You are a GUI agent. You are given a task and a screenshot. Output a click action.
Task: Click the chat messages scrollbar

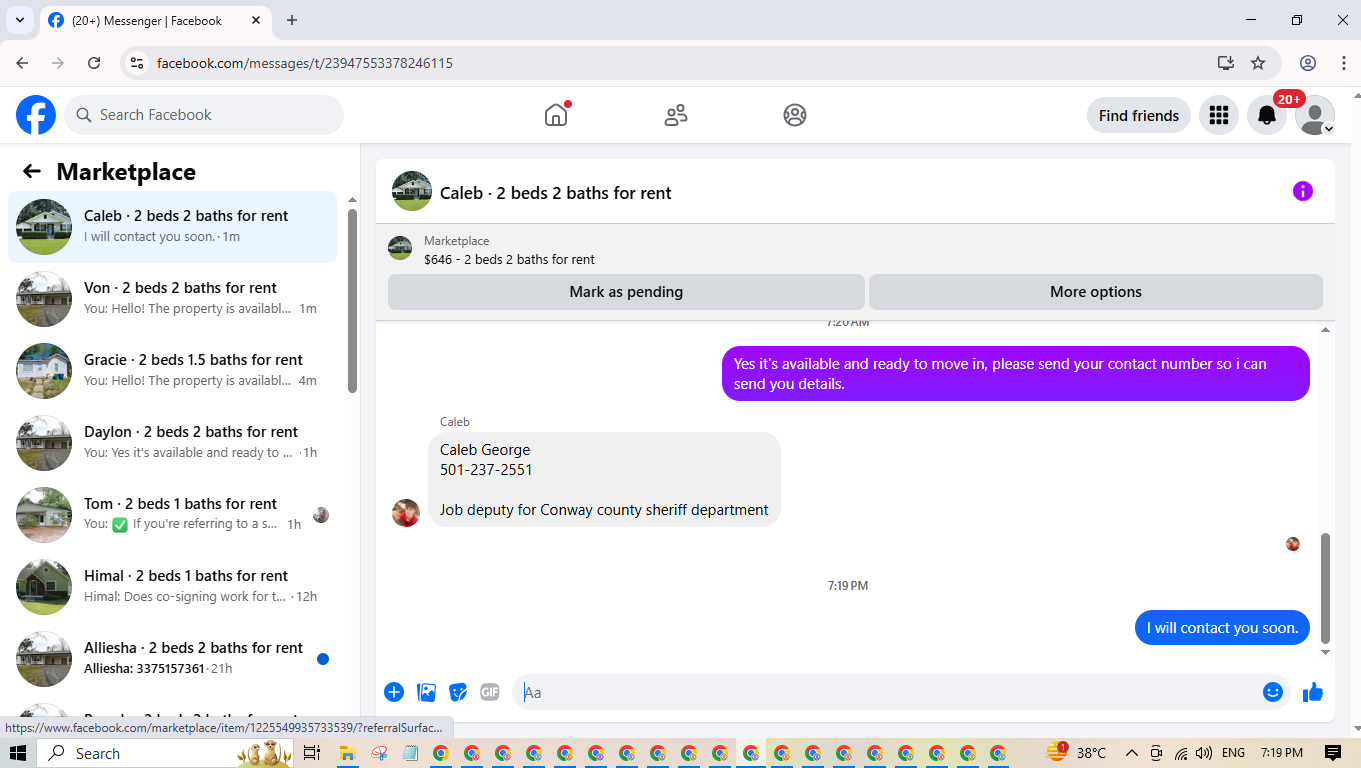1326,588
